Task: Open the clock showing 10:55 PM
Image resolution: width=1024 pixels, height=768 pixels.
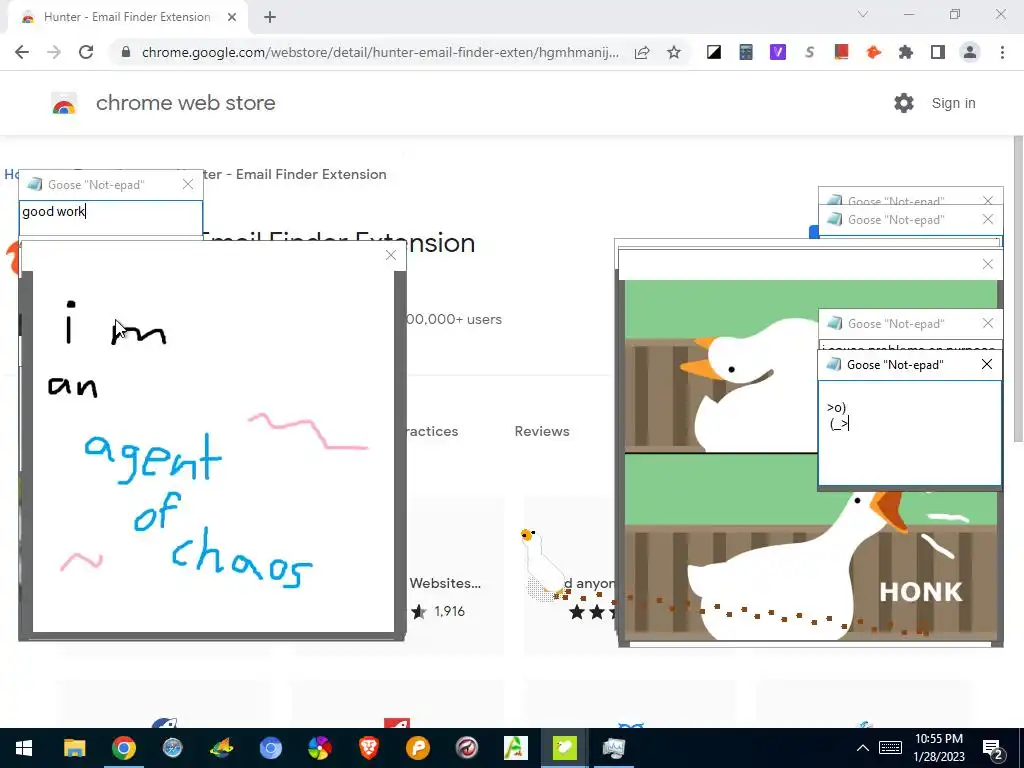Action: pyautogui.click(x=939, y=748)
